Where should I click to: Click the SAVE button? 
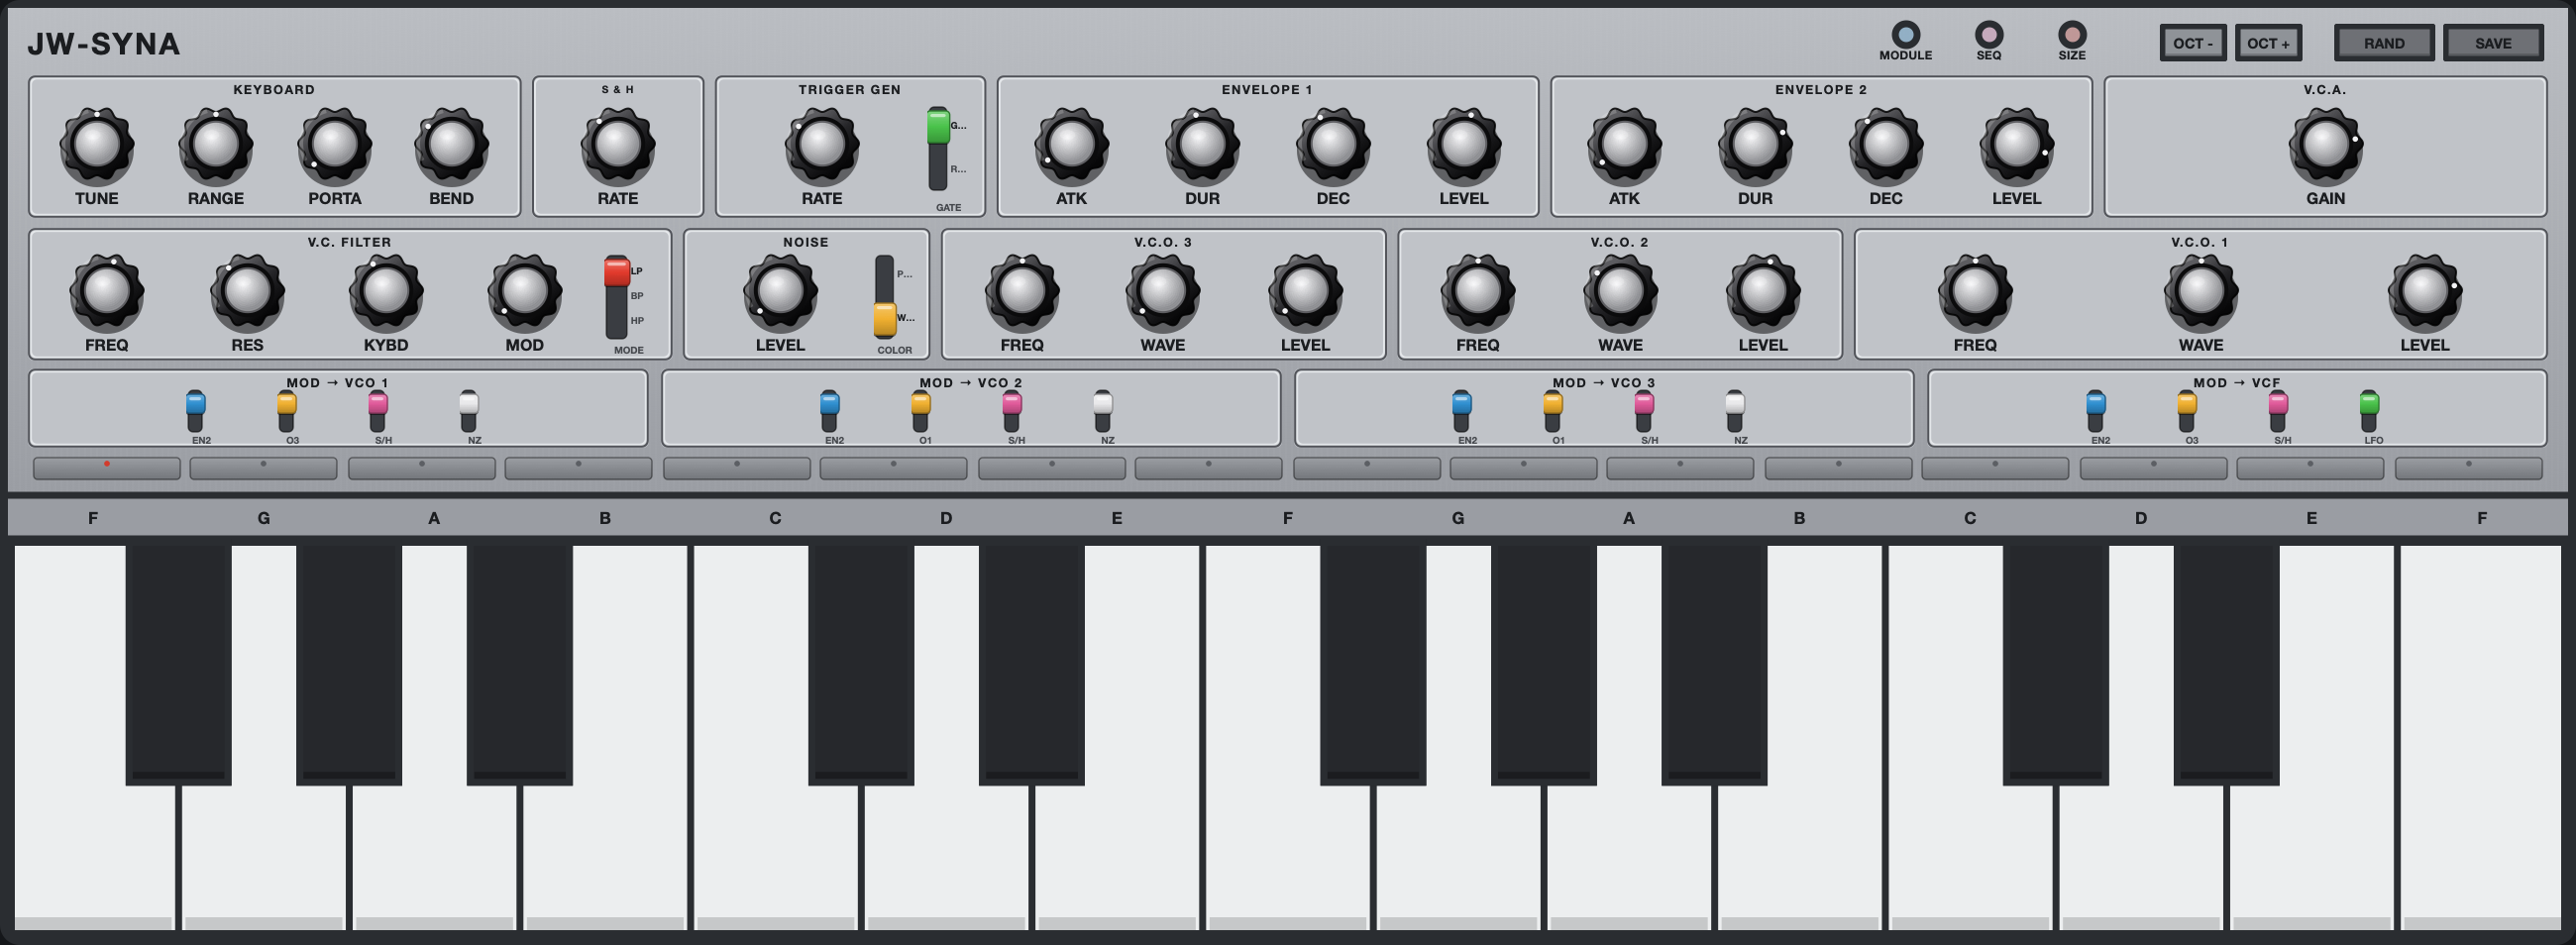pyautogui.click(x=2493, y=43)
